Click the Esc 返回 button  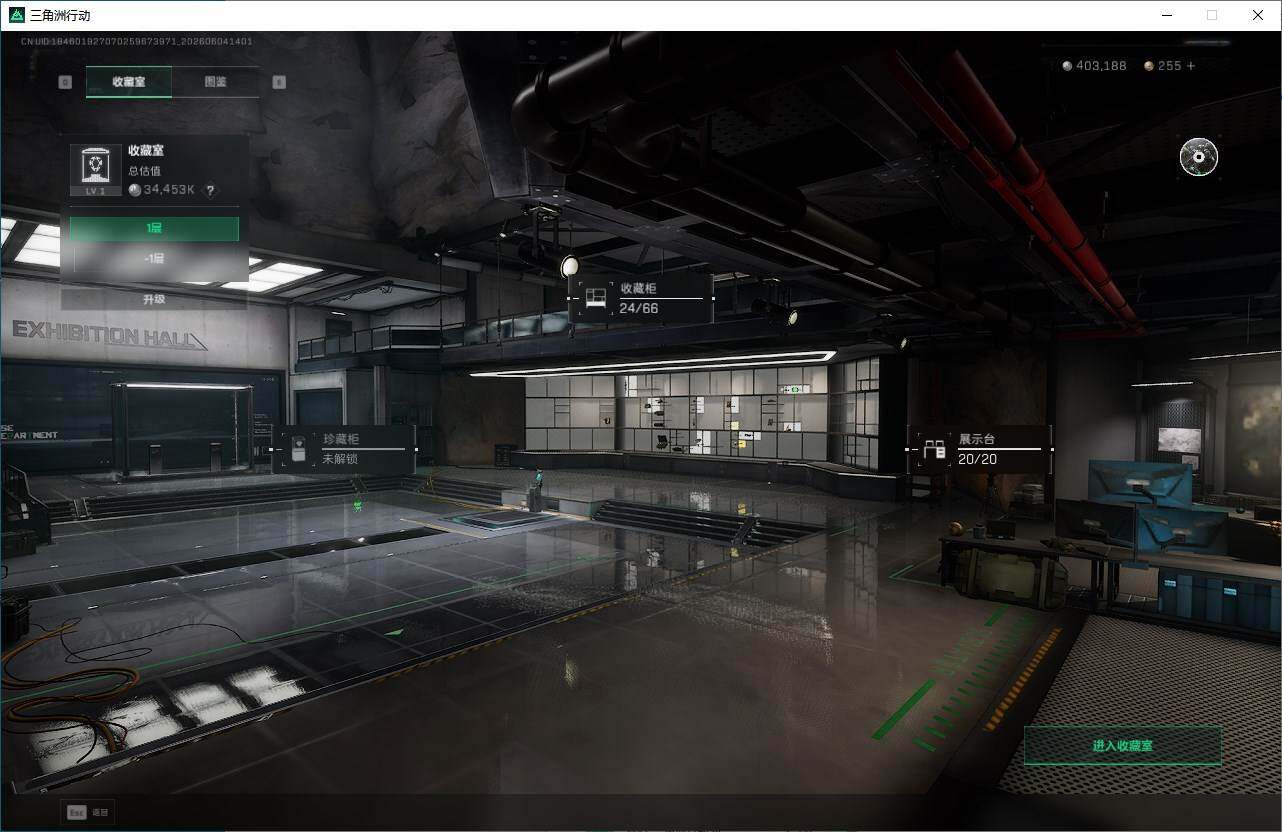point(88,812)
